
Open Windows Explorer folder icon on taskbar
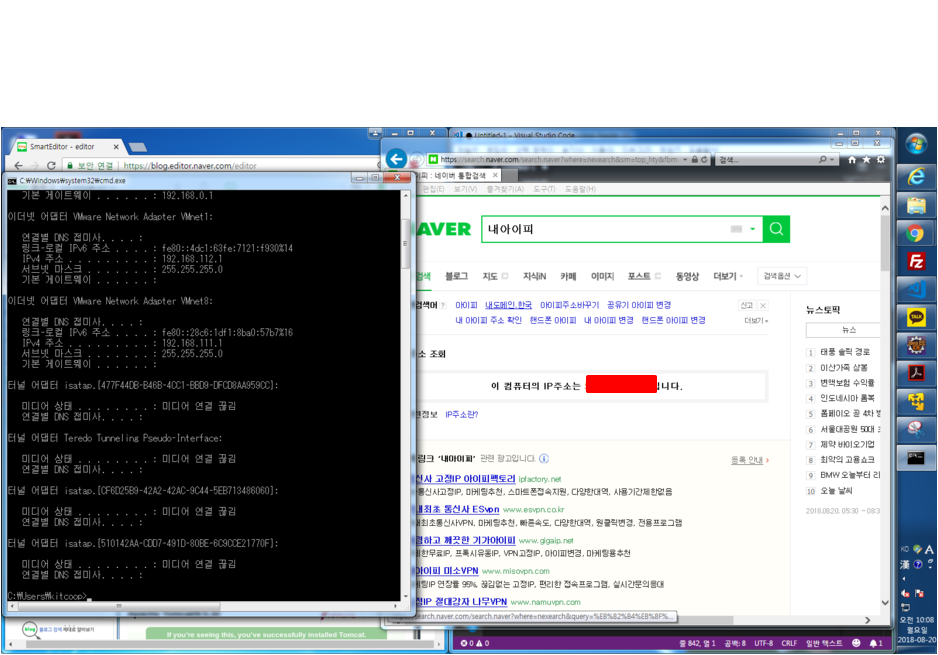click(916, 205)
